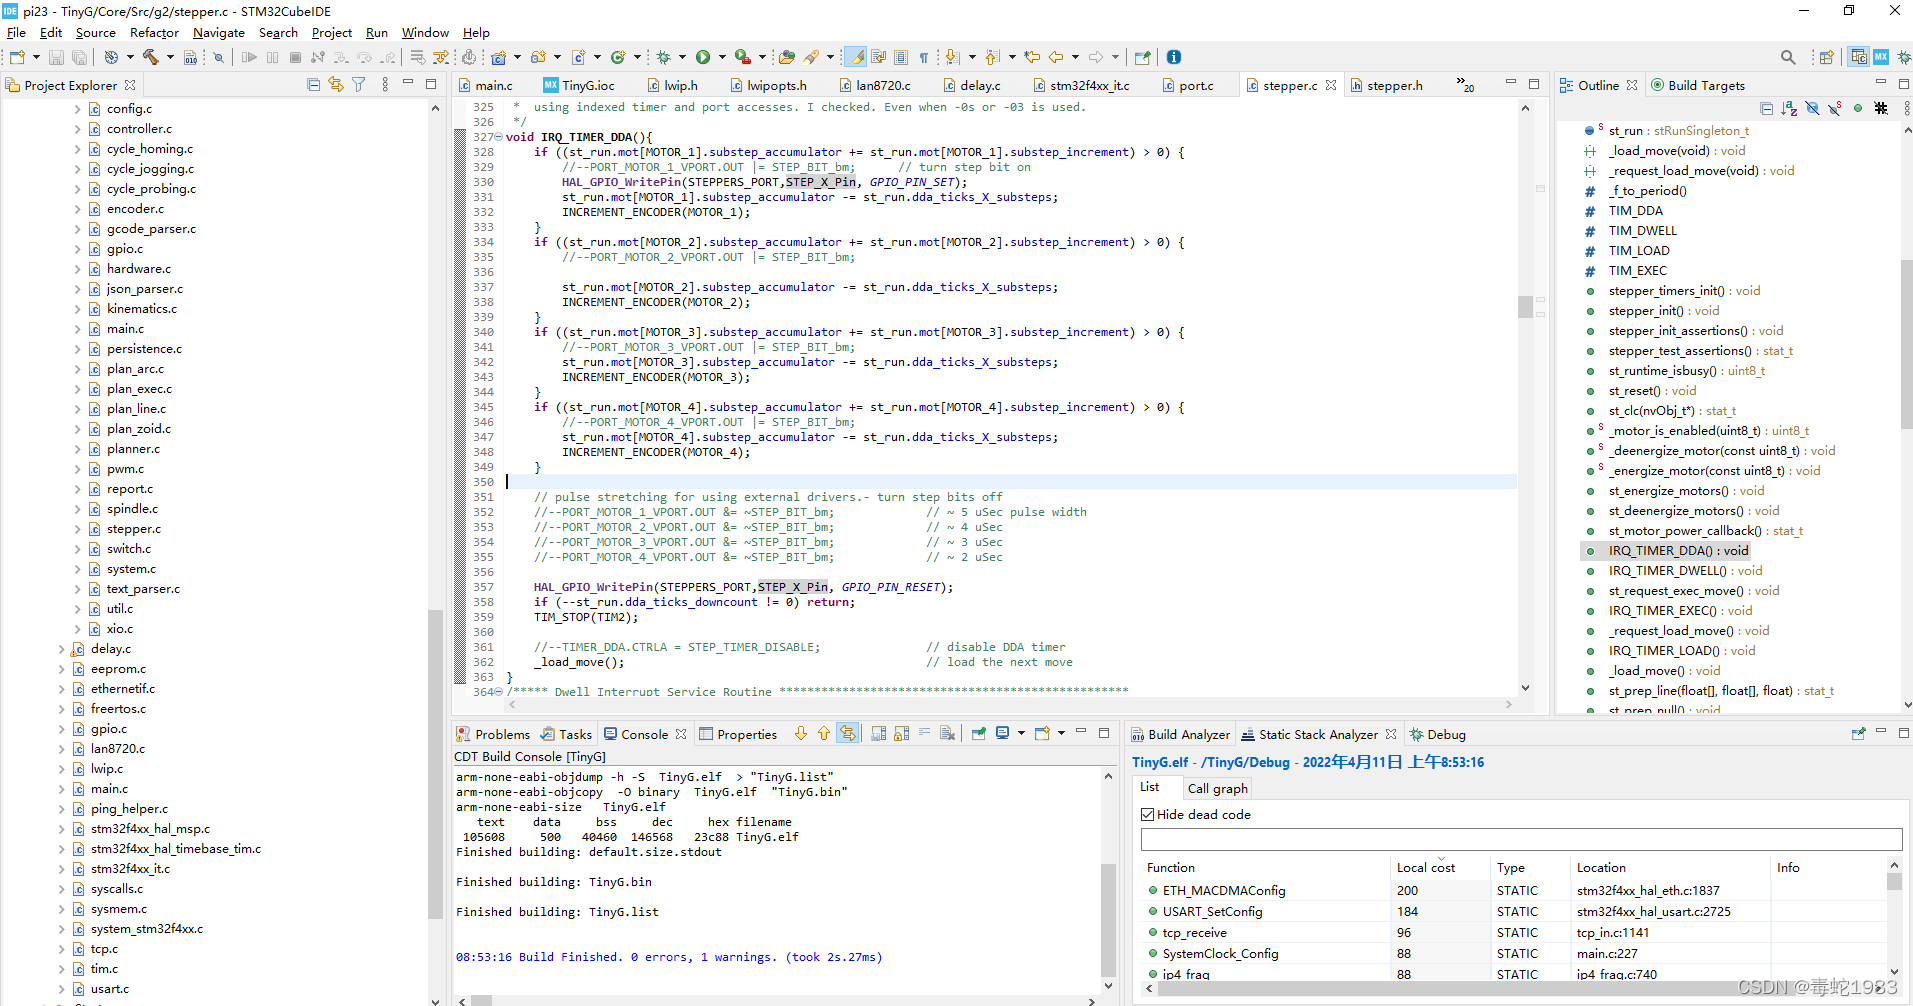This screenshot has width=1913, height=1006.
Task: Select planner.c in Project Explorer
Action: [133, 448]
